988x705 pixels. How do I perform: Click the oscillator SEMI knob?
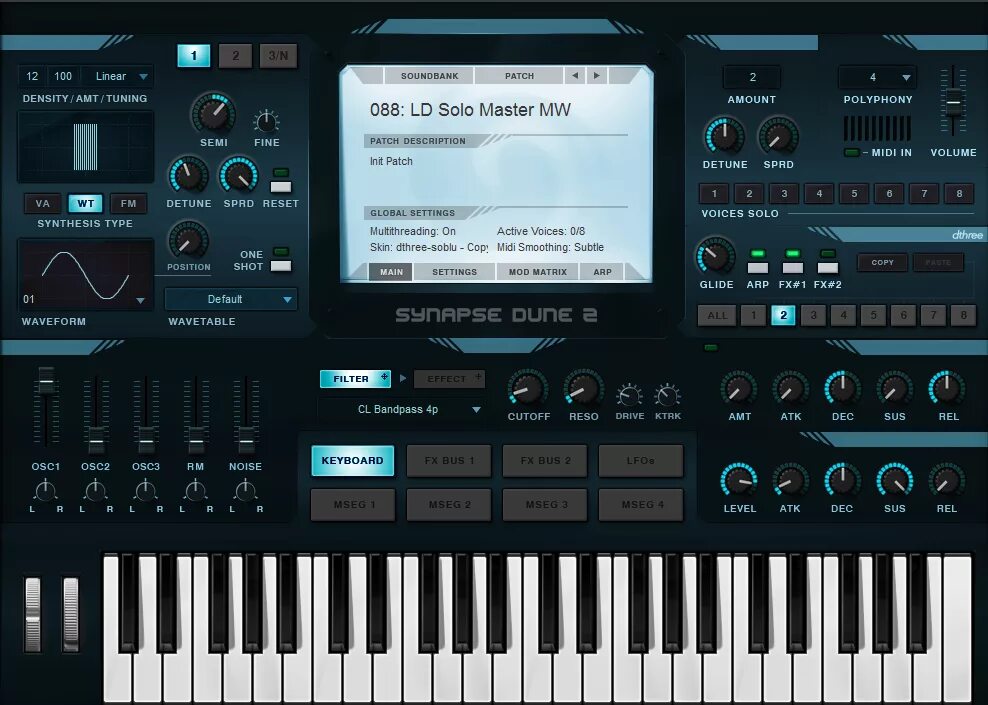(213, 113)
